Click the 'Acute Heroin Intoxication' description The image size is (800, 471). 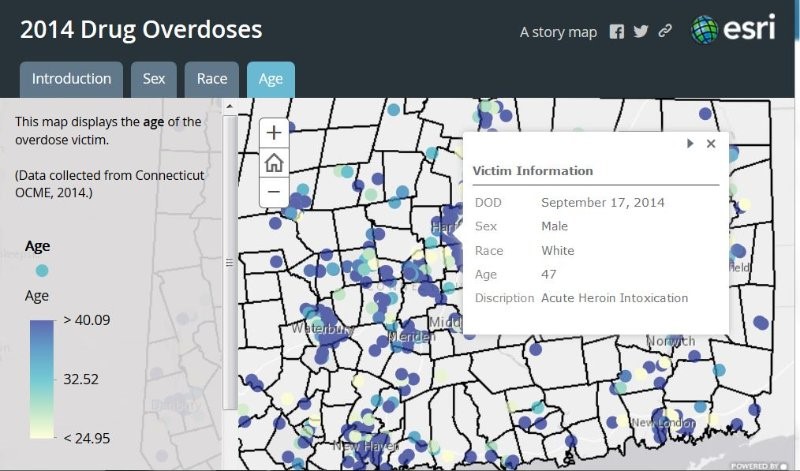pyautogui.click(x=614, y=298)
